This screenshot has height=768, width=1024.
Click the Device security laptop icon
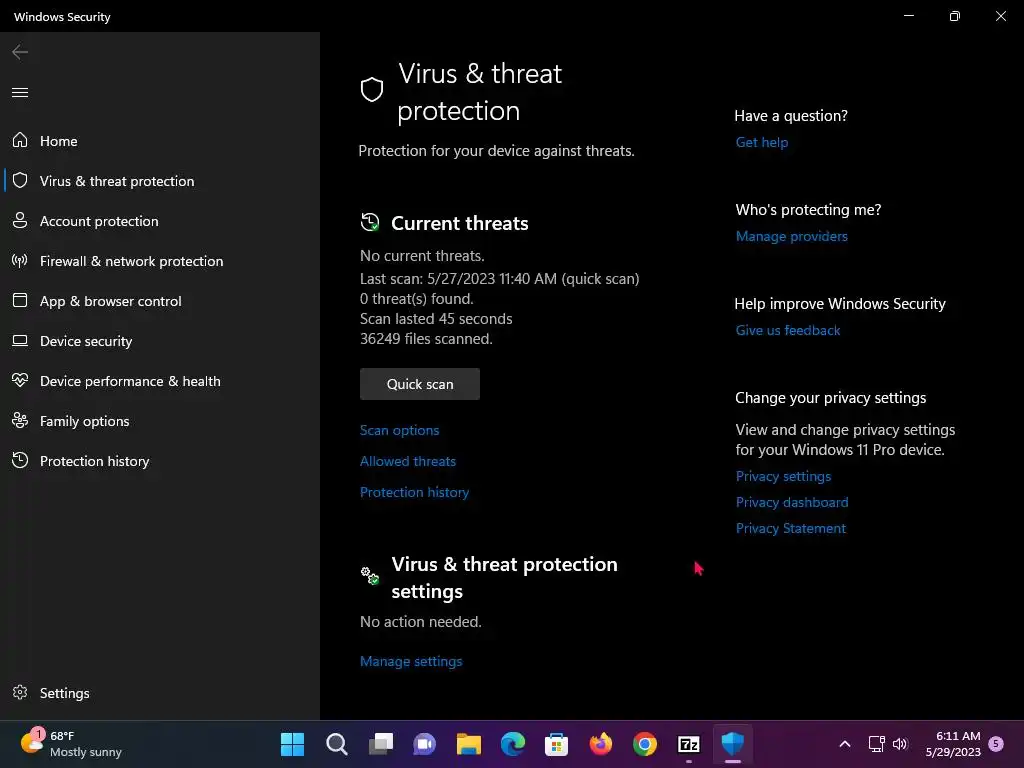coord(20,340)
